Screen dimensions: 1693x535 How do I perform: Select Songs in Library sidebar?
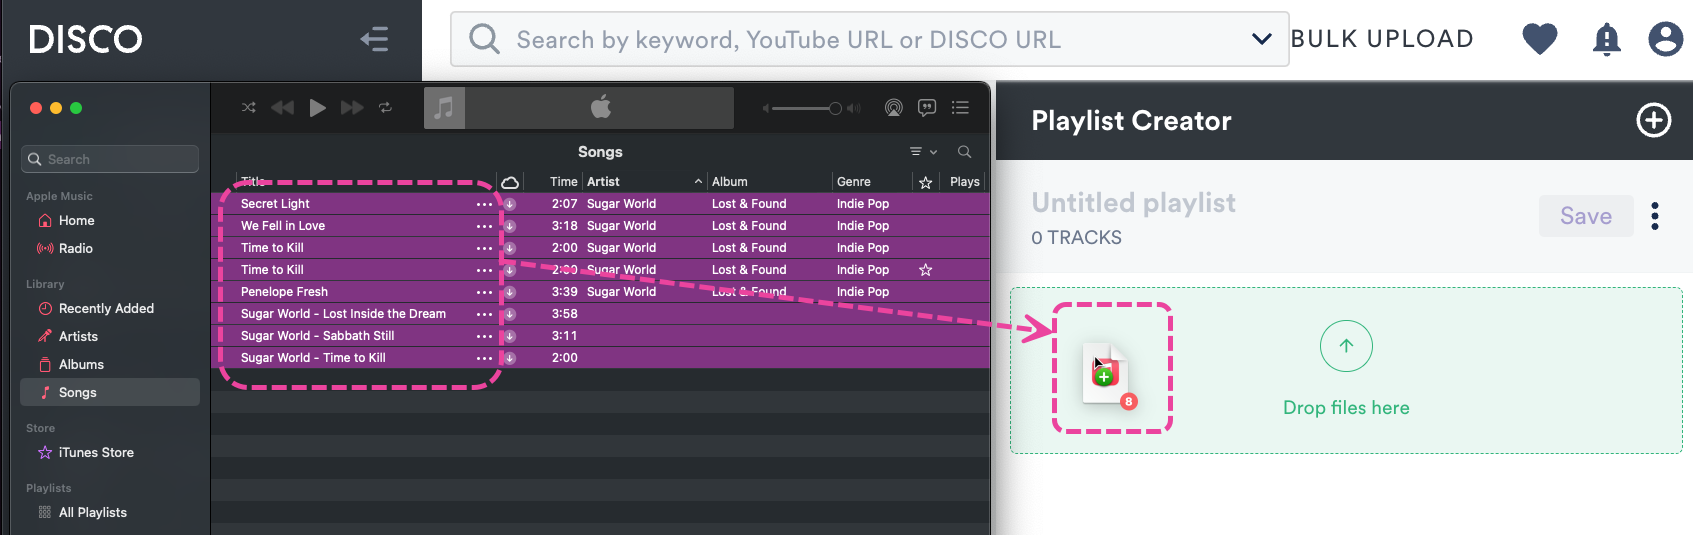click(110, 392)
